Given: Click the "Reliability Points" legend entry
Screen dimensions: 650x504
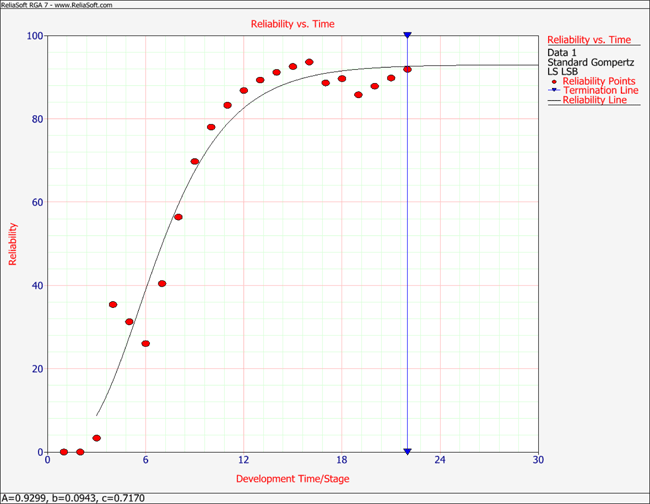Looking at the screenshot, I should coord(599,81).
